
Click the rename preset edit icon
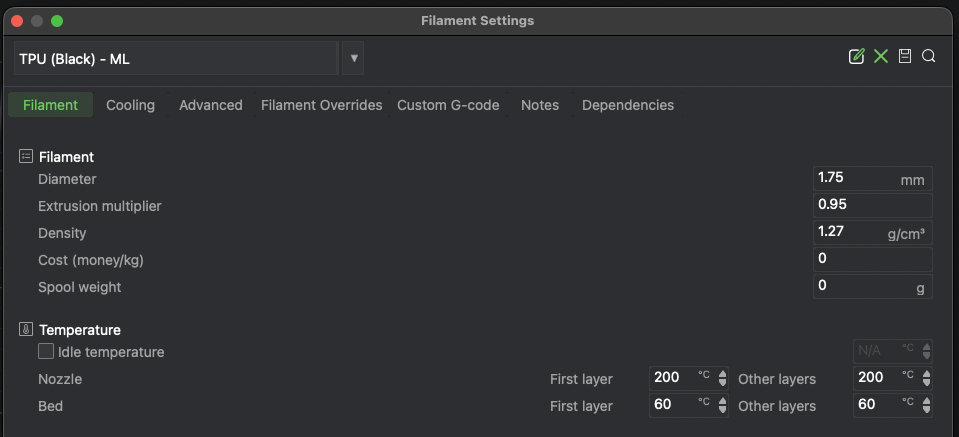tap(857, 57)
